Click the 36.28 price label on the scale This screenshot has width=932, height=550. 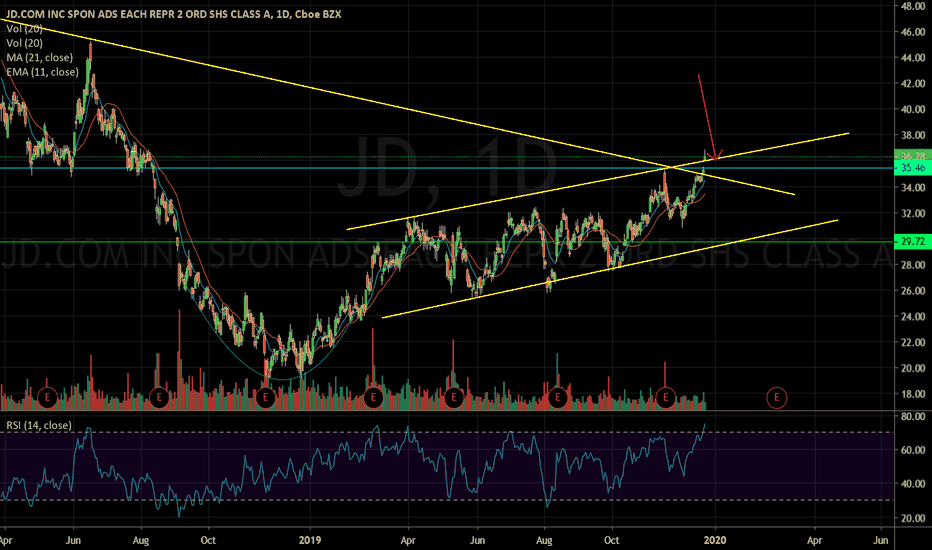(913, 156)
